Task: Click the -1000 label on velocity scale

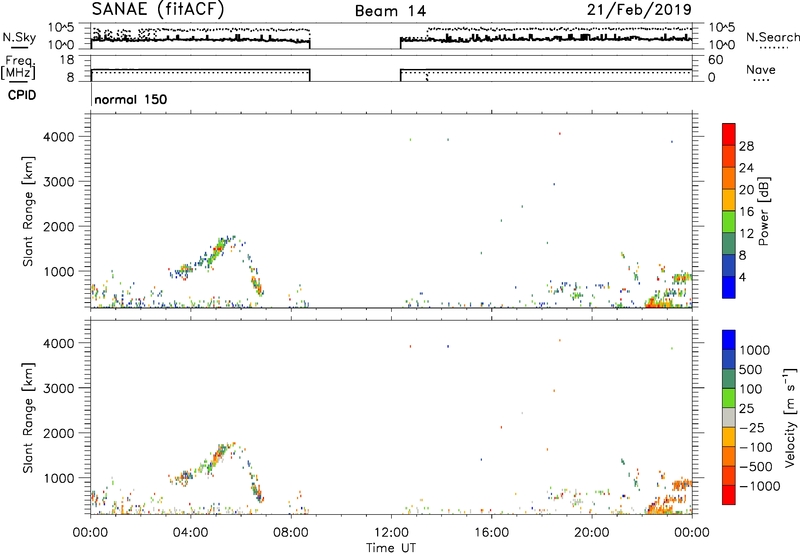Action: click(760, 486)
